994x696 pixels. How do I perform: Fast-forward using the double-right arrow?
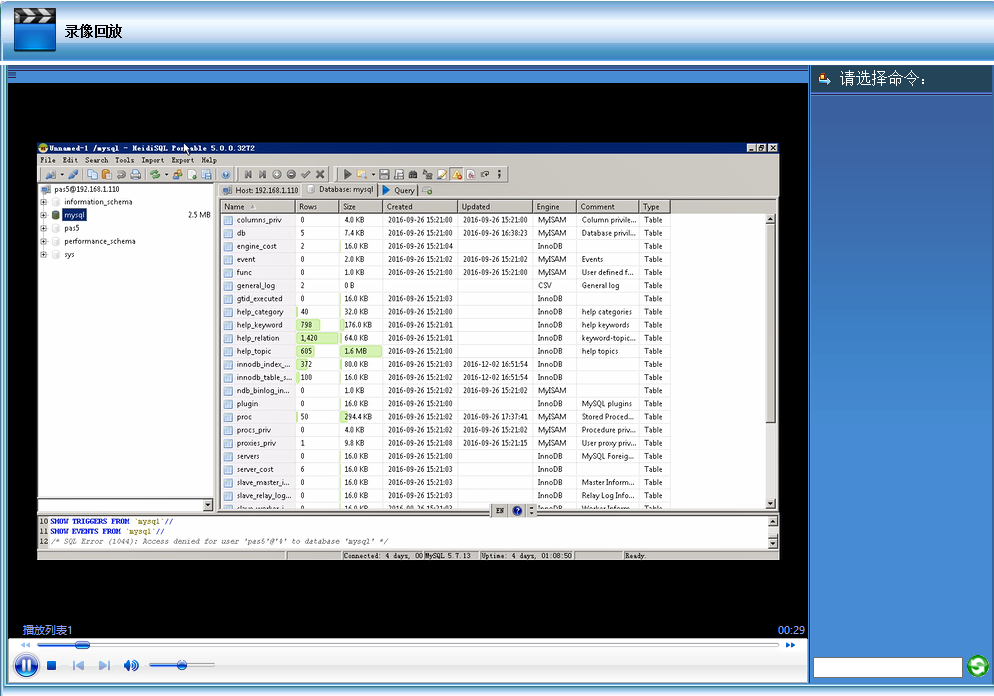click(x=790, y=645)
